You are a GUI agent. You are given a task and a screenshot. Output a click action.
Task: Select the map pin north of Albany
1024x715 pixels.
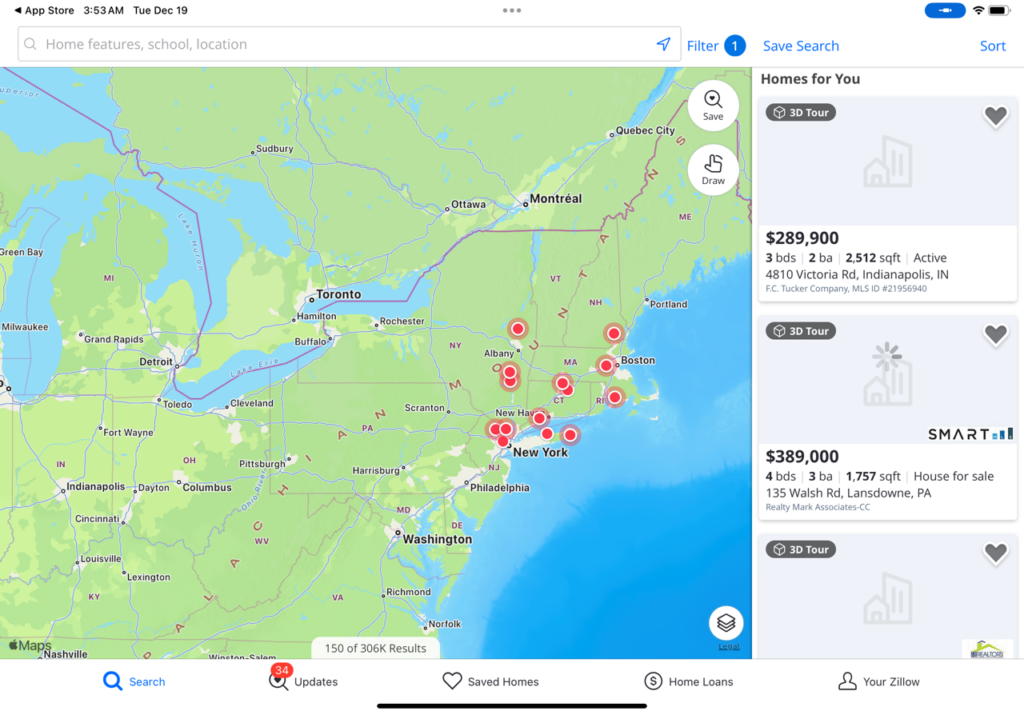[x=518, y=328]
